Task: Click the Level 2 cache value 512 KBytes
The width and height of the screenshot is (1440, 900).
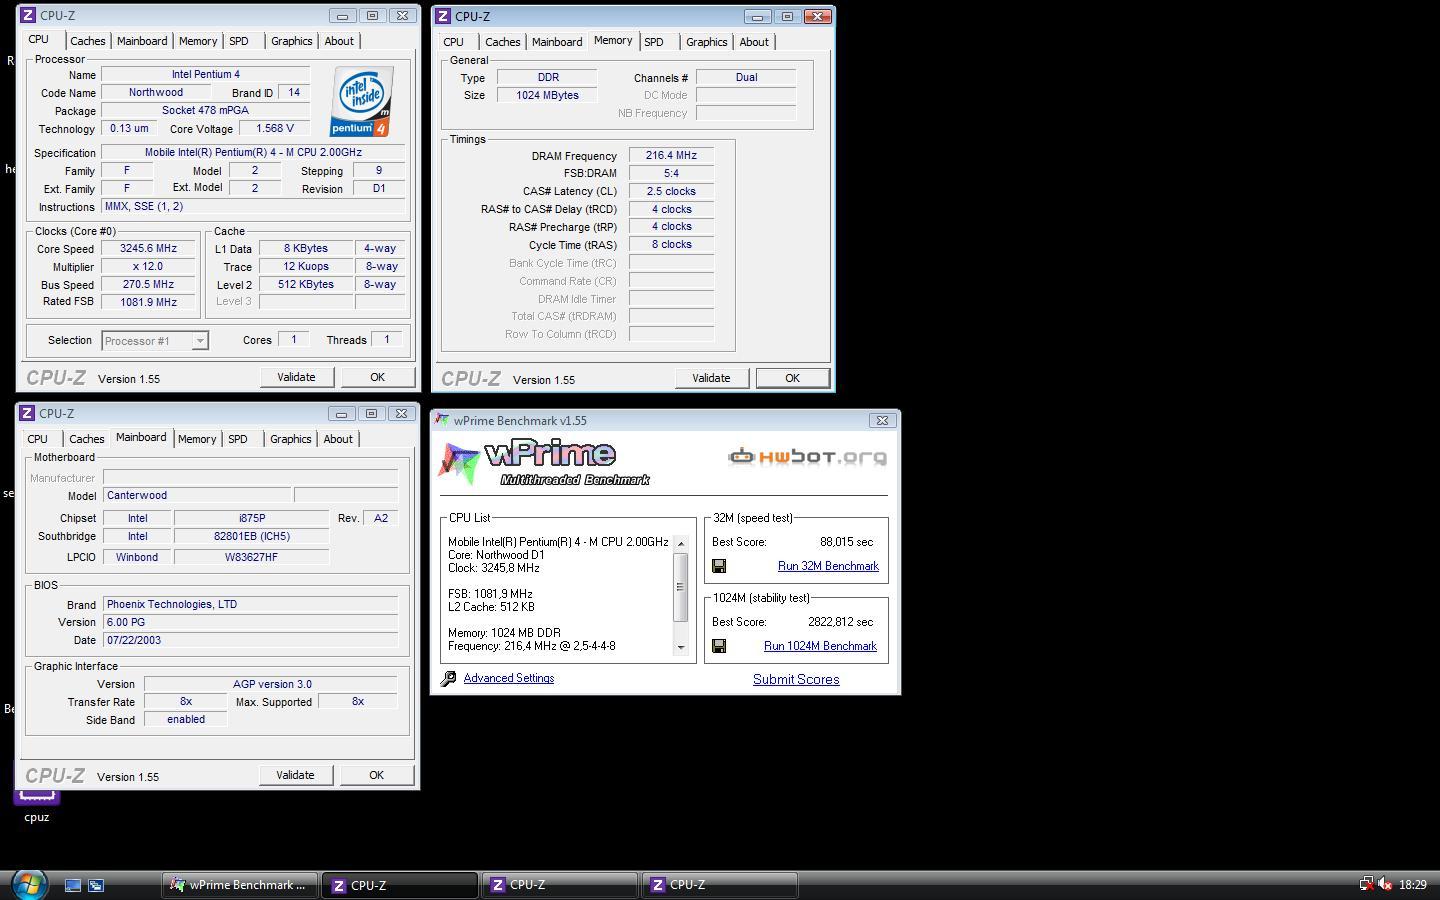Action: pos(306,285)
